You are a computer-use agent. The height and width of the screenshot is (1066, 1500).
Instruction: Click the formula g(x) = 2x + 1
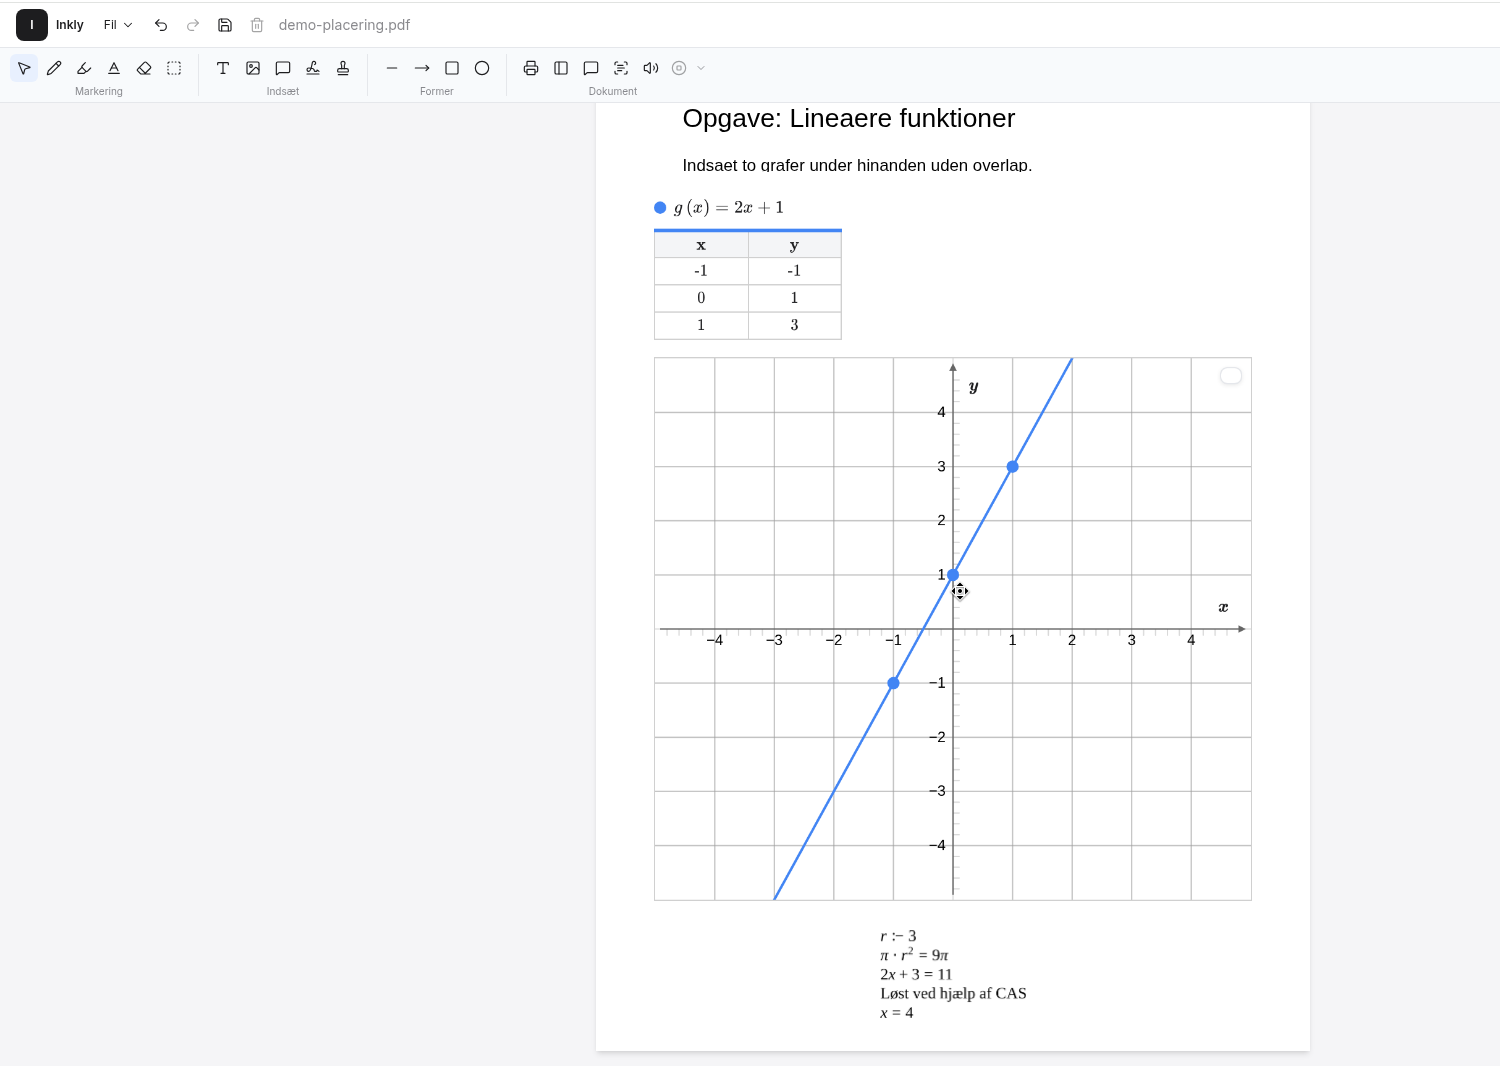click(x=729, y=208)
